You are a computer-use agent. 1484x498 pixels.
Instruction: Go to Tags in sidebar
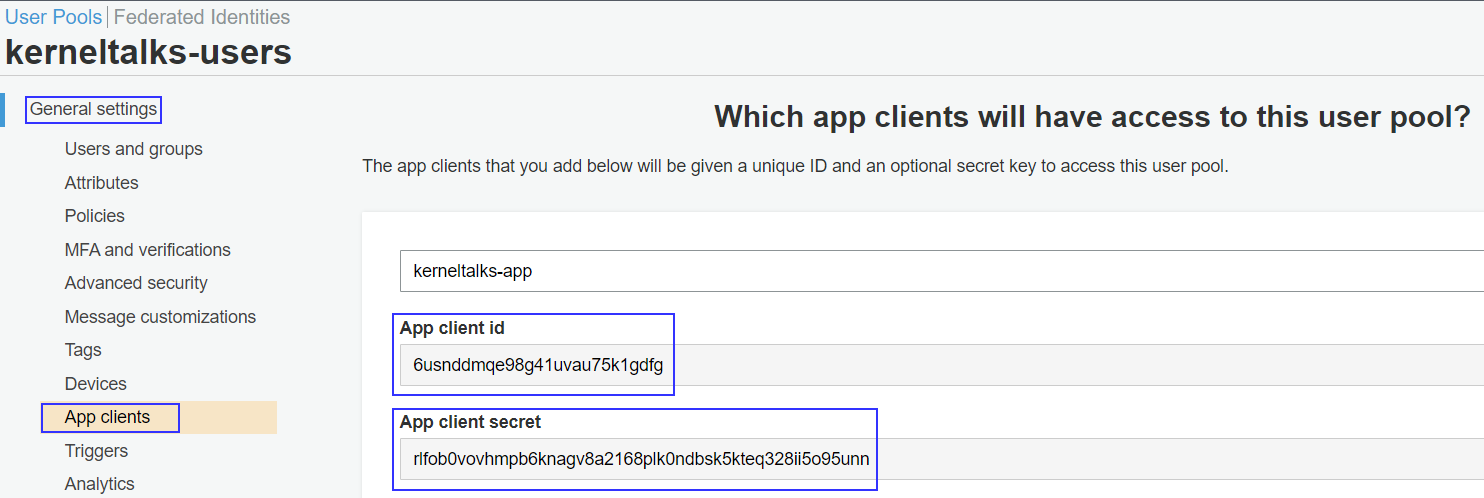(83, 350)
